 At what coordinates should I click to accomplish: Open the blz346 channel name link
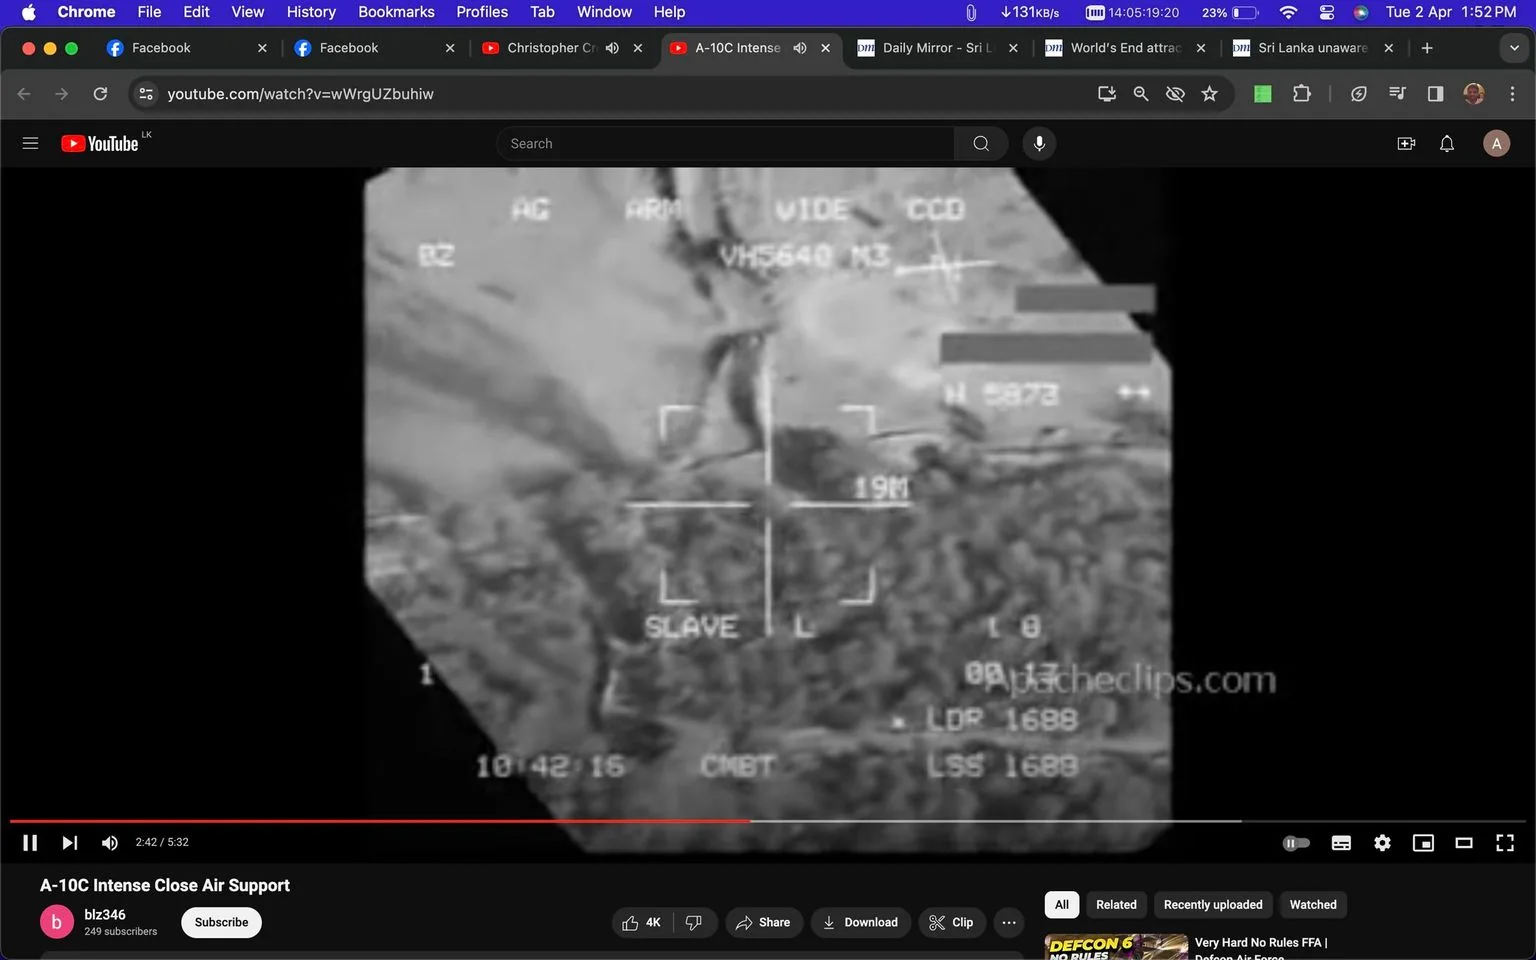click(x=105, y=914)
